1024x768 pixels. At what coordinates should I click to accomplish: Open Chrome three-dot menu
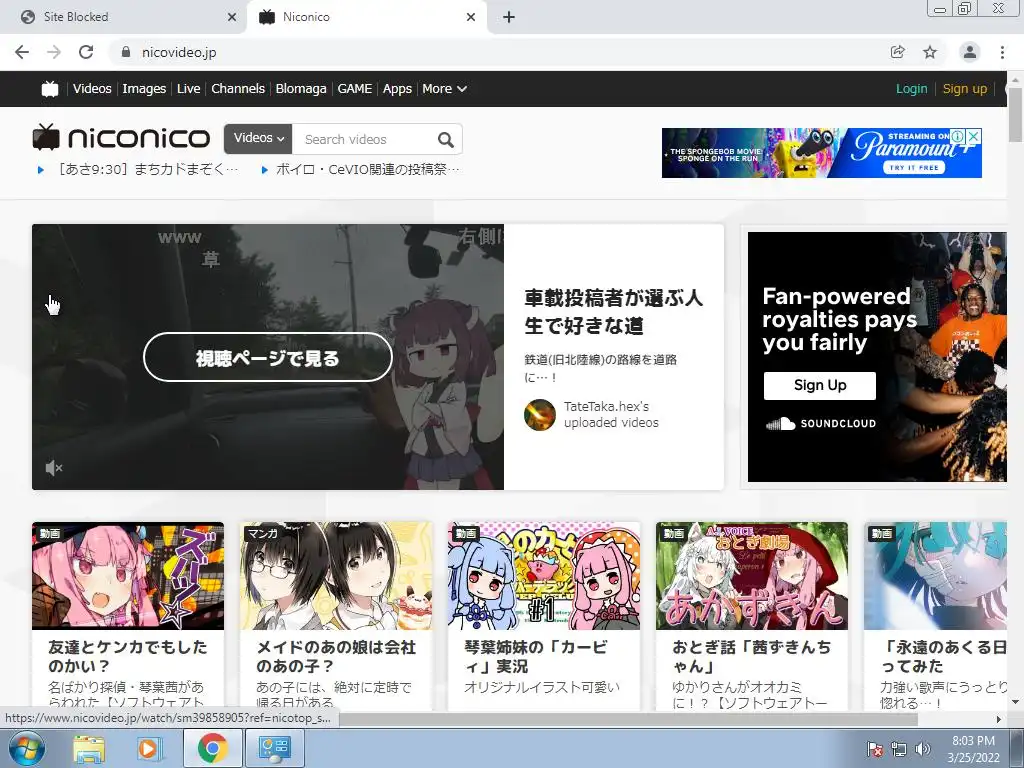click(x=1002, y=52)
